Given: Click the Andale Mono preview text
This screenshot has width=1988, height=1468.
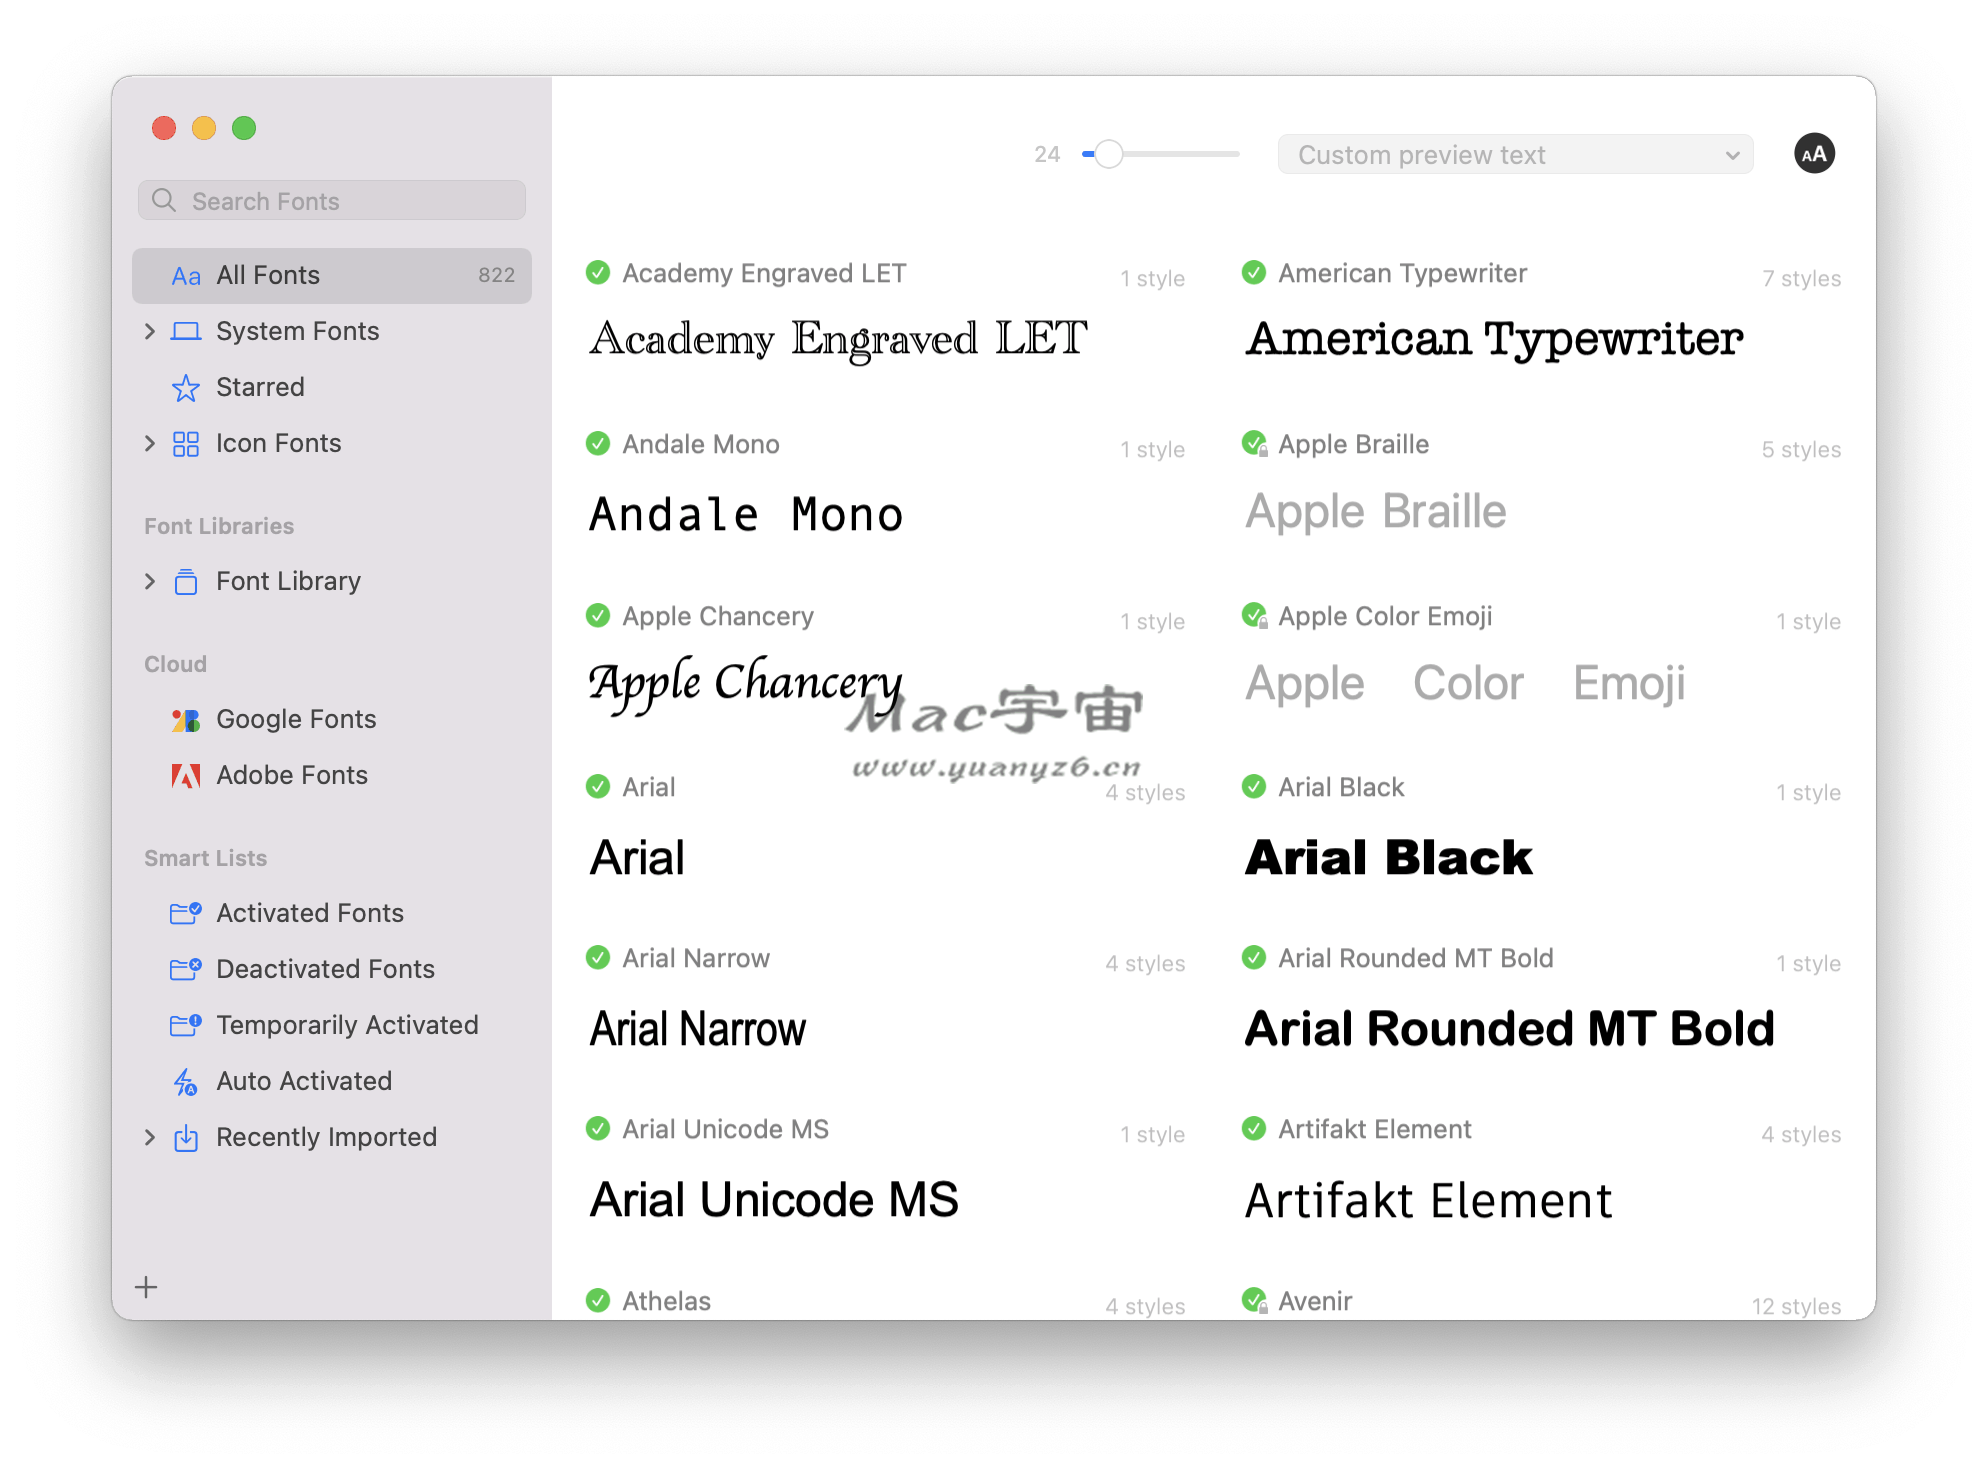Looking at the screenshot, I should pos(746,515).
